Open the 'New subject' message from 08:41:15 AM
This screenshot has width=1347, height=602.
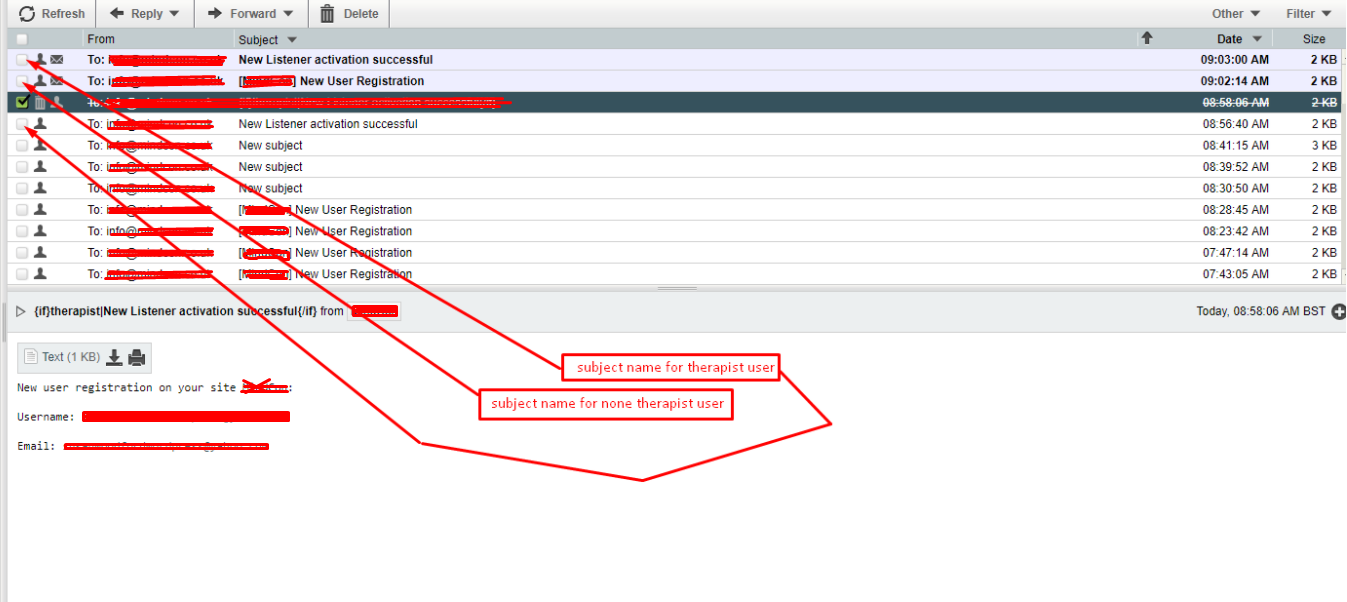pos(270,145)
